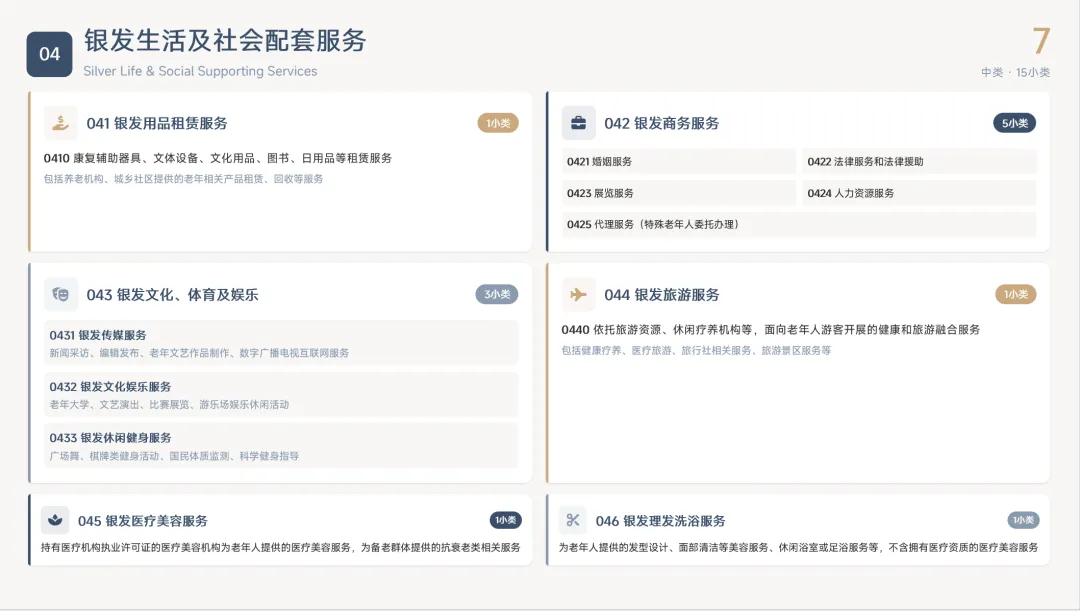Viewport: 1080px width, 611px height.
Task: Toggle the 1小类 badge on card 041
Action: [496, 122]
